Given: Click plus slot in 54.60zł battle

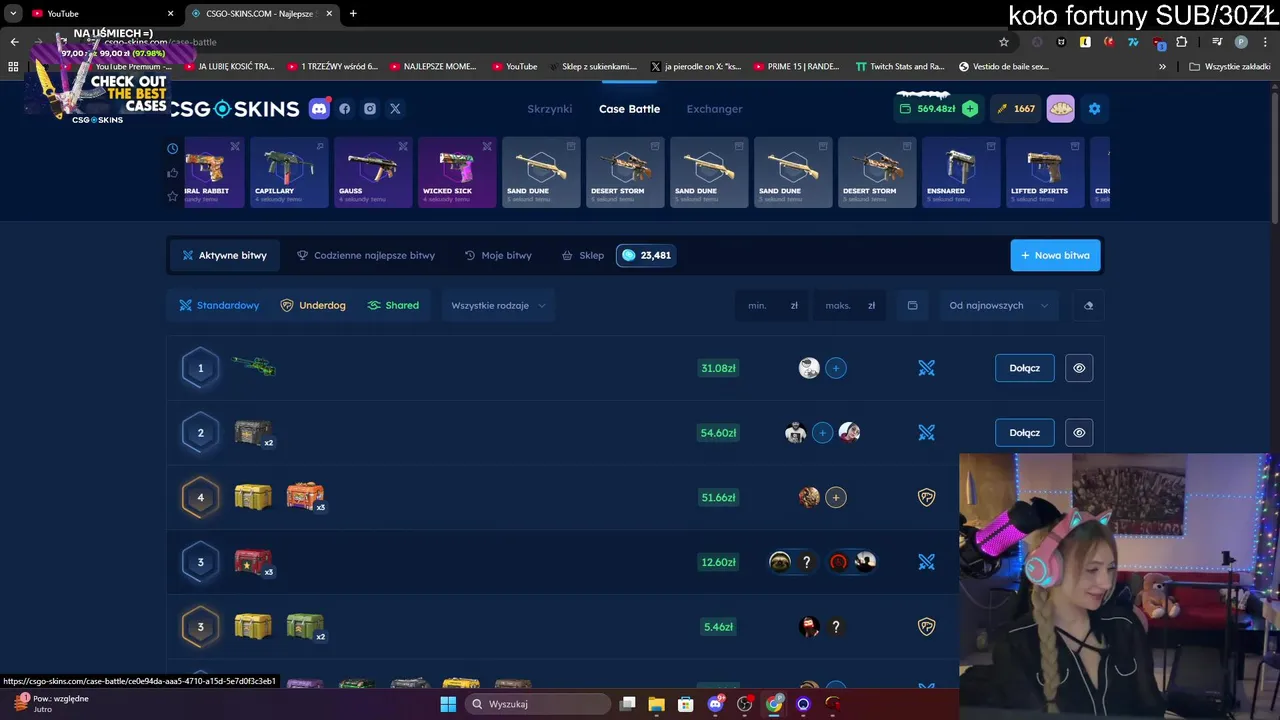Looking at the screenshot, I should (822, 433).
